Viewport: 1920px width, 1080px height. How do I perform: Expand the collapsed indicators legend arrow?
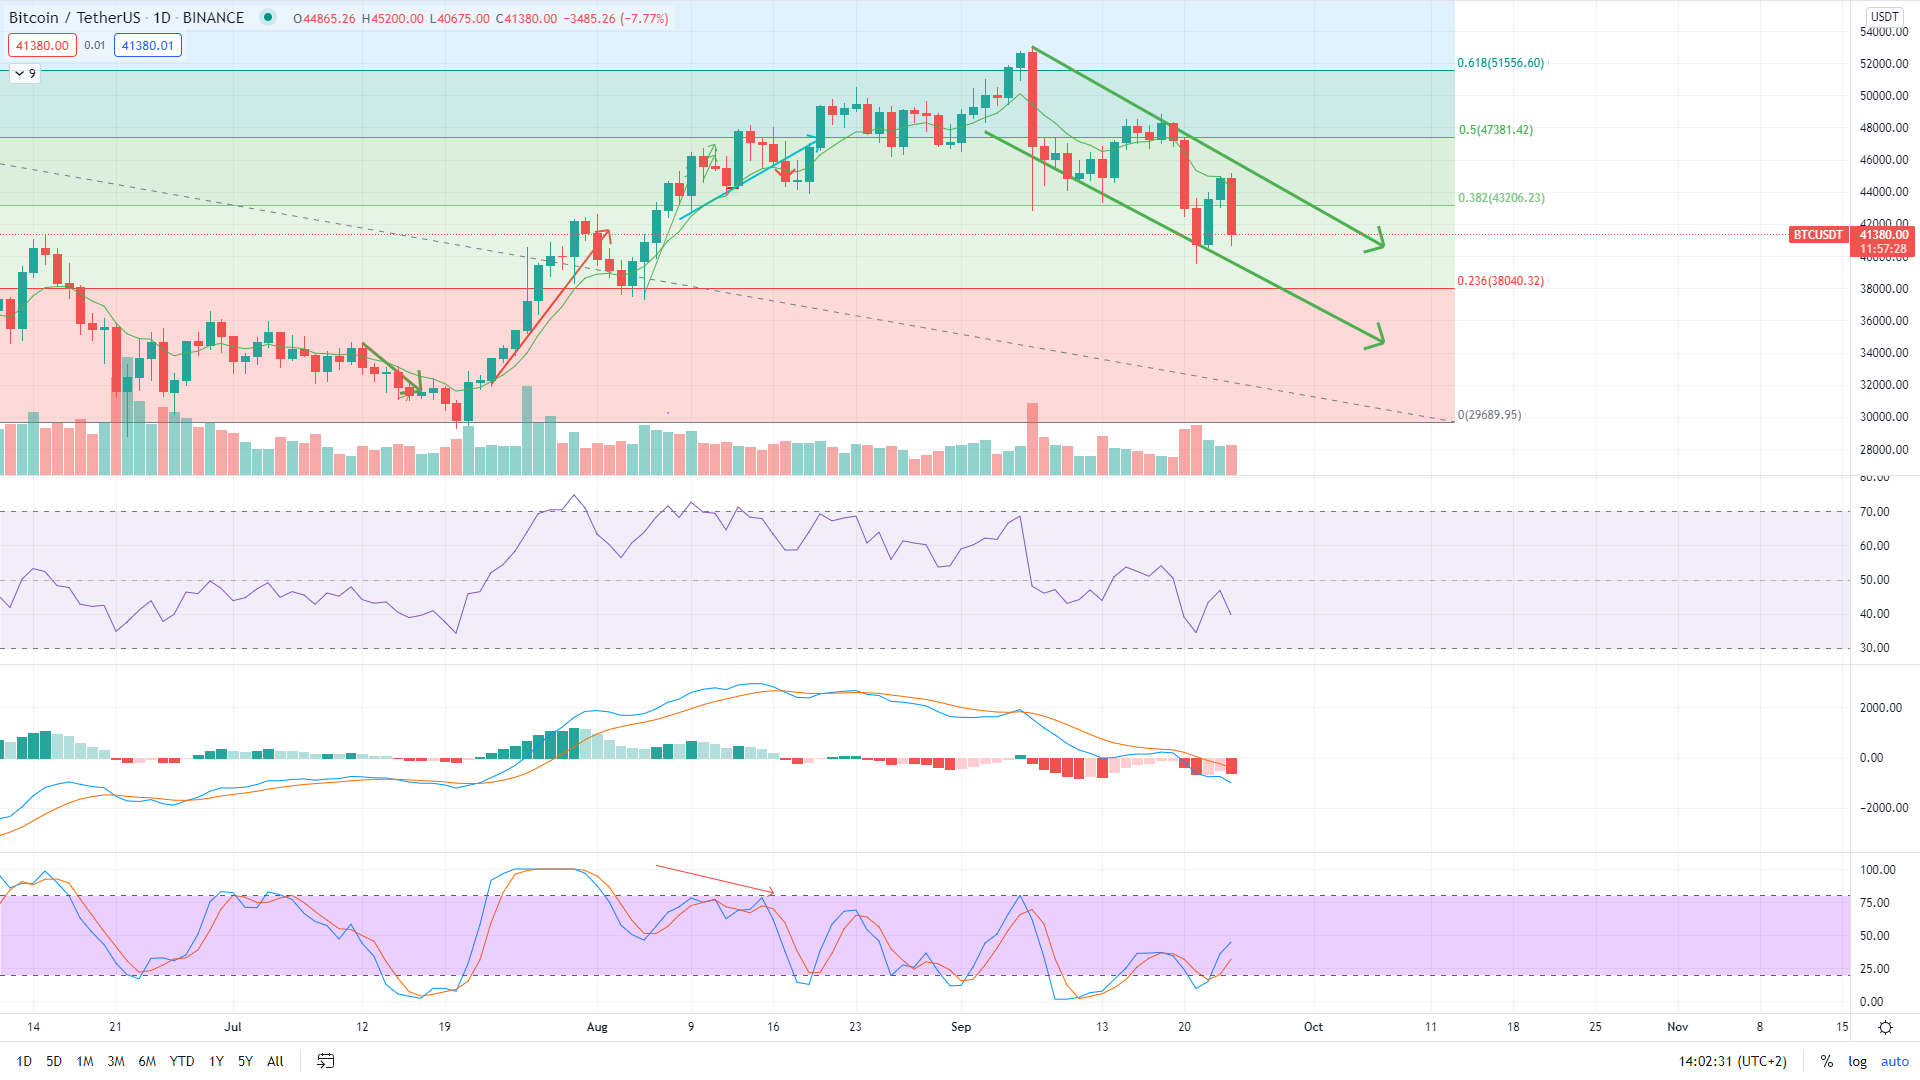(x=20, y=73)
